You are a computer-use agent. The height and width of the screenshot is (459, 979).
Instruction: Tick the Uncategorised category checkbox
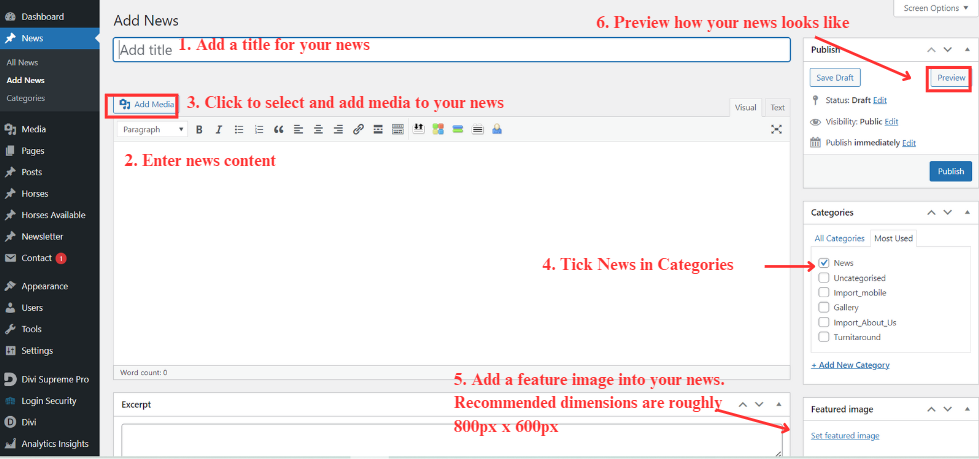pos(823,278)
